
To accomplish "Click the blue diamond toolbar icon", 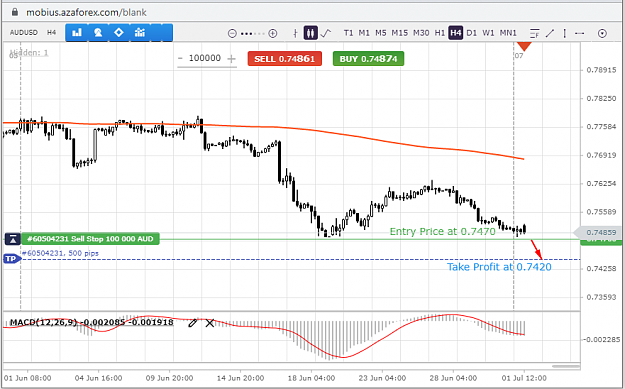I will coord(119,32).
